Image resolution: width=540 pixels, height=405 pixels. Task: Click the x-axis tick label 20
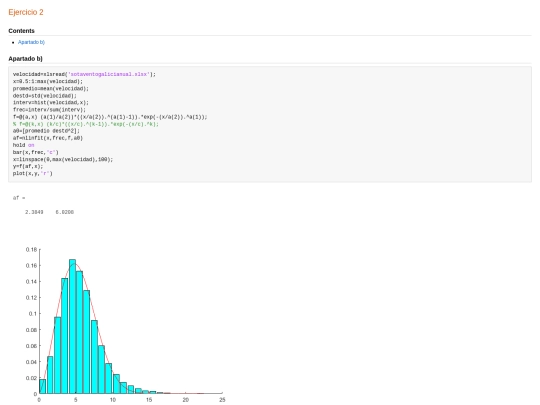(x=186, y=400)
